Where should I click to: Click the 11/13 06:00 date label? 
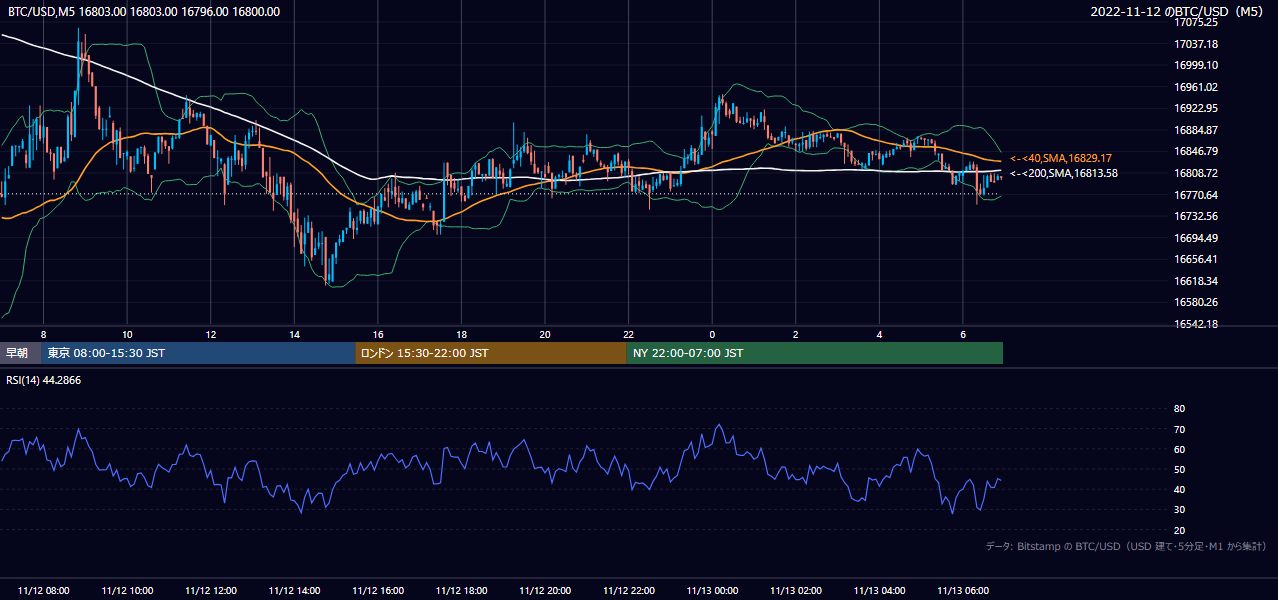coord(963,591)
